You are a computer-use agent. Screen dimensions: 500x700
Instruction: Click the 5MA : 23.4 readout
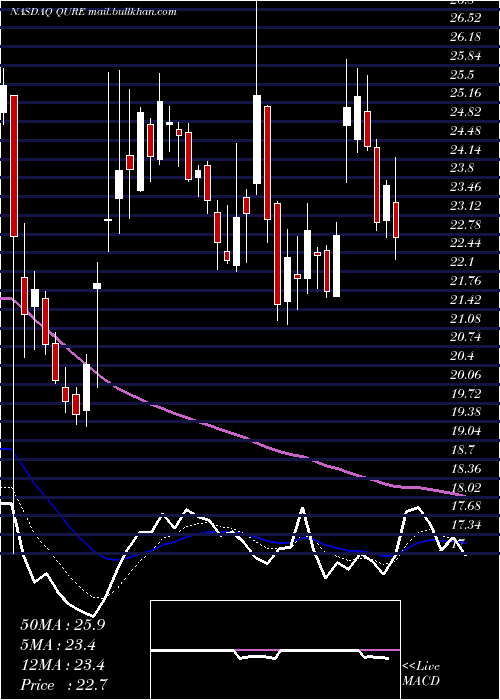pos(60,645)
